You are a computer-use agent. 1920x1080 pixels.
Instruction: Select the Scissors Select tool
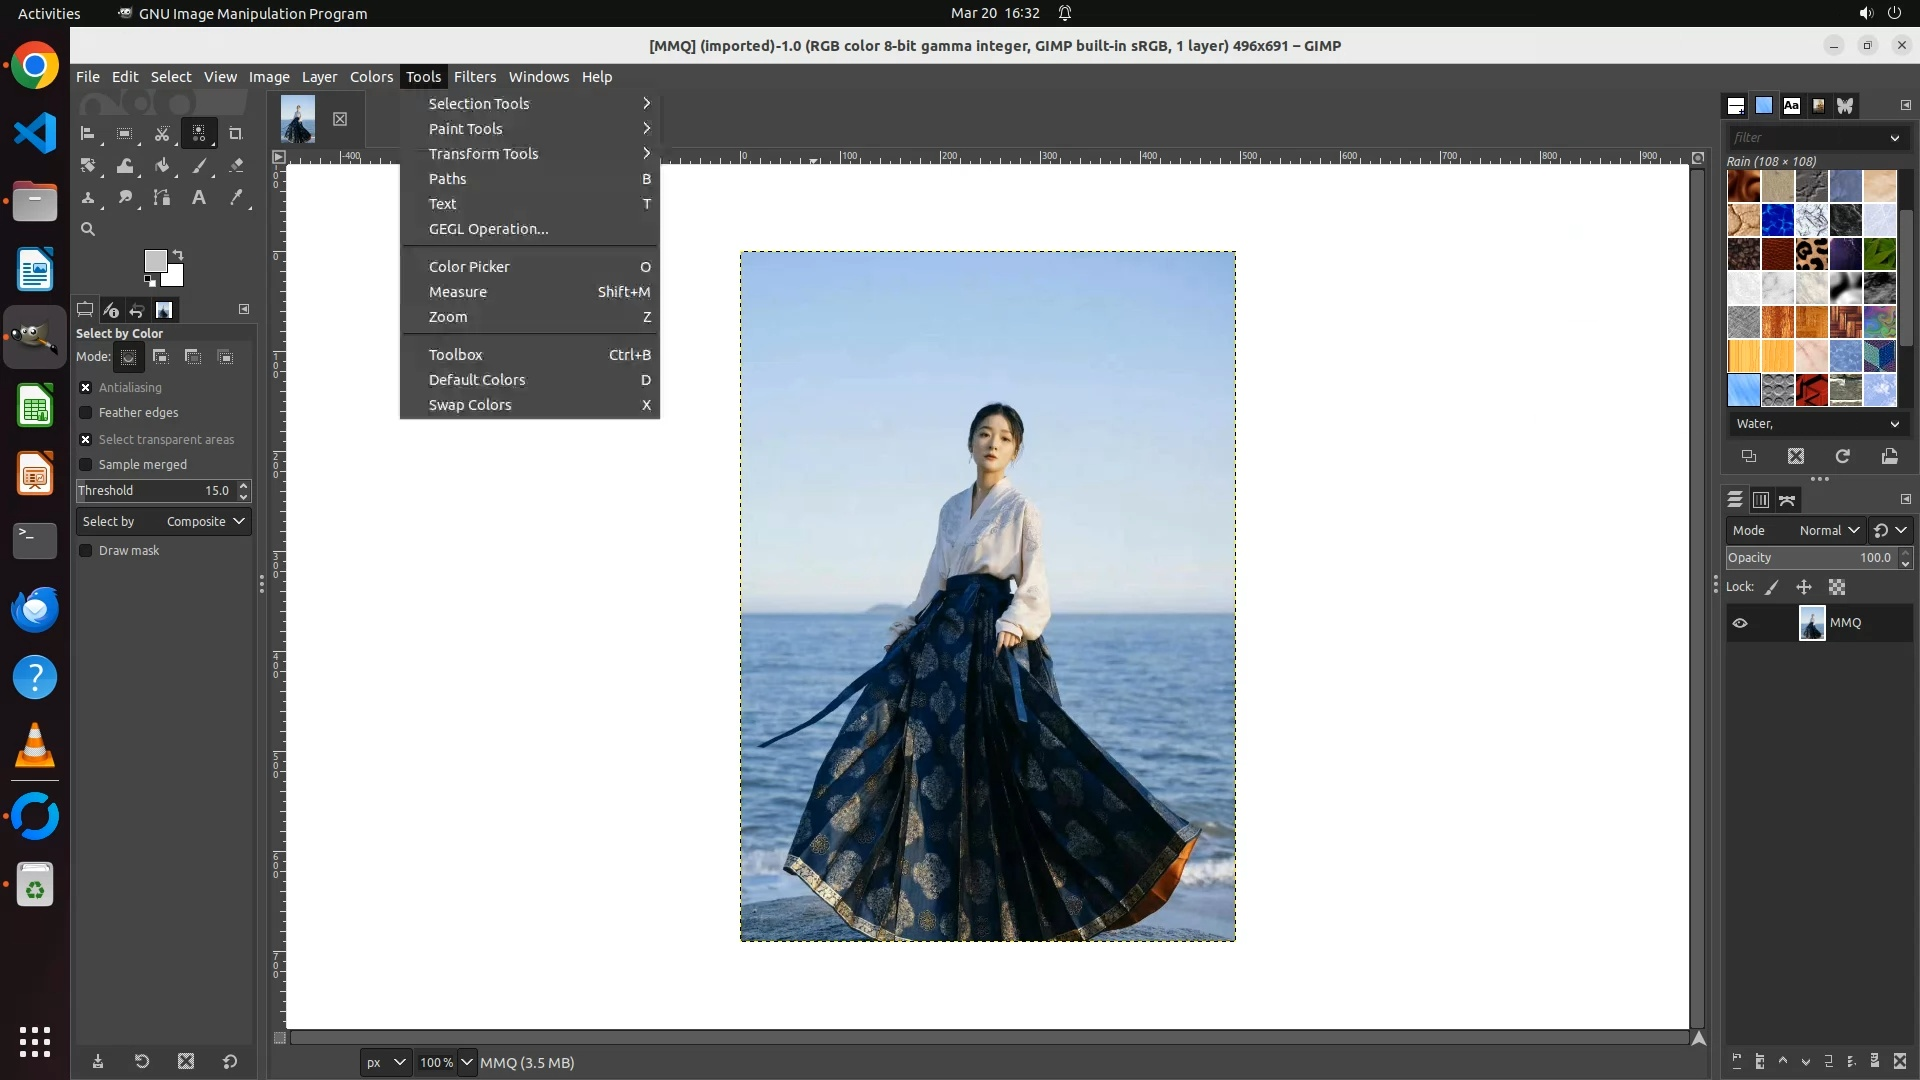162,133
